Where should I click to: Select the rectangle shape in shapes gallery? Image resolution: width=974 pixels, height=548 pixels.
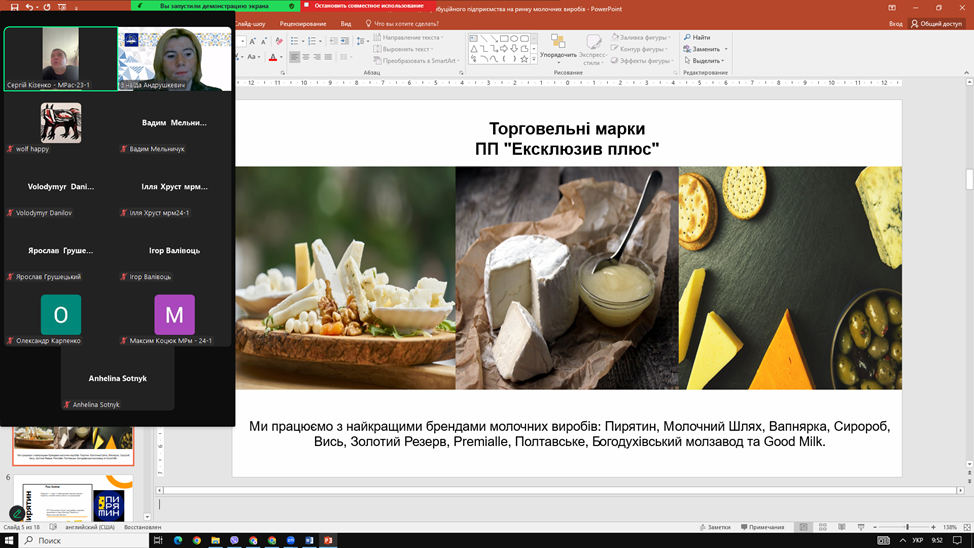504,39
